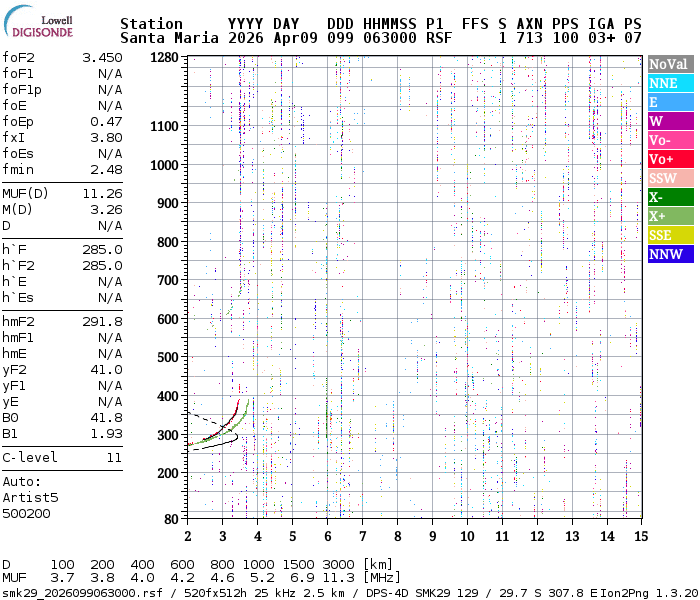Pick the SSE yellow legend swatch
700x600 pixels.
click(670, 235)
